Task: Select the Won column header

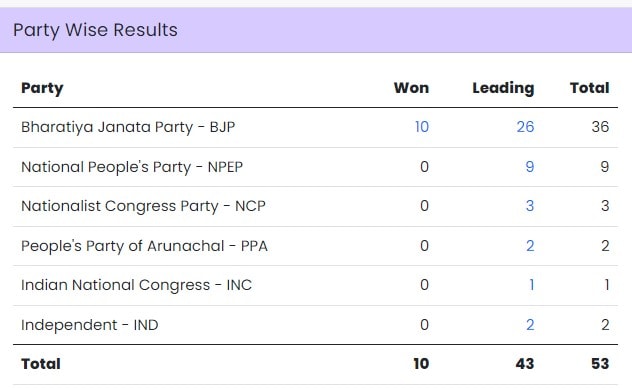Action: (411, 88)
